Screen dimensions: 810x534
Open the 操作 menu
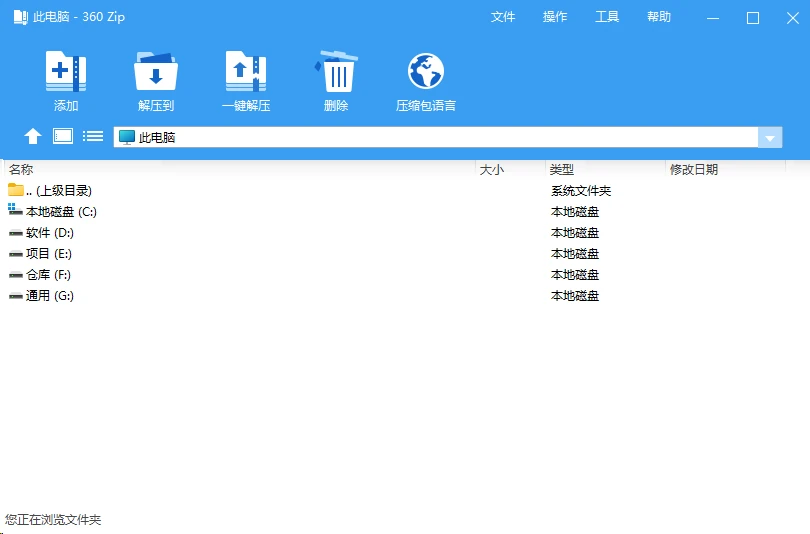(x=555, y=17)
